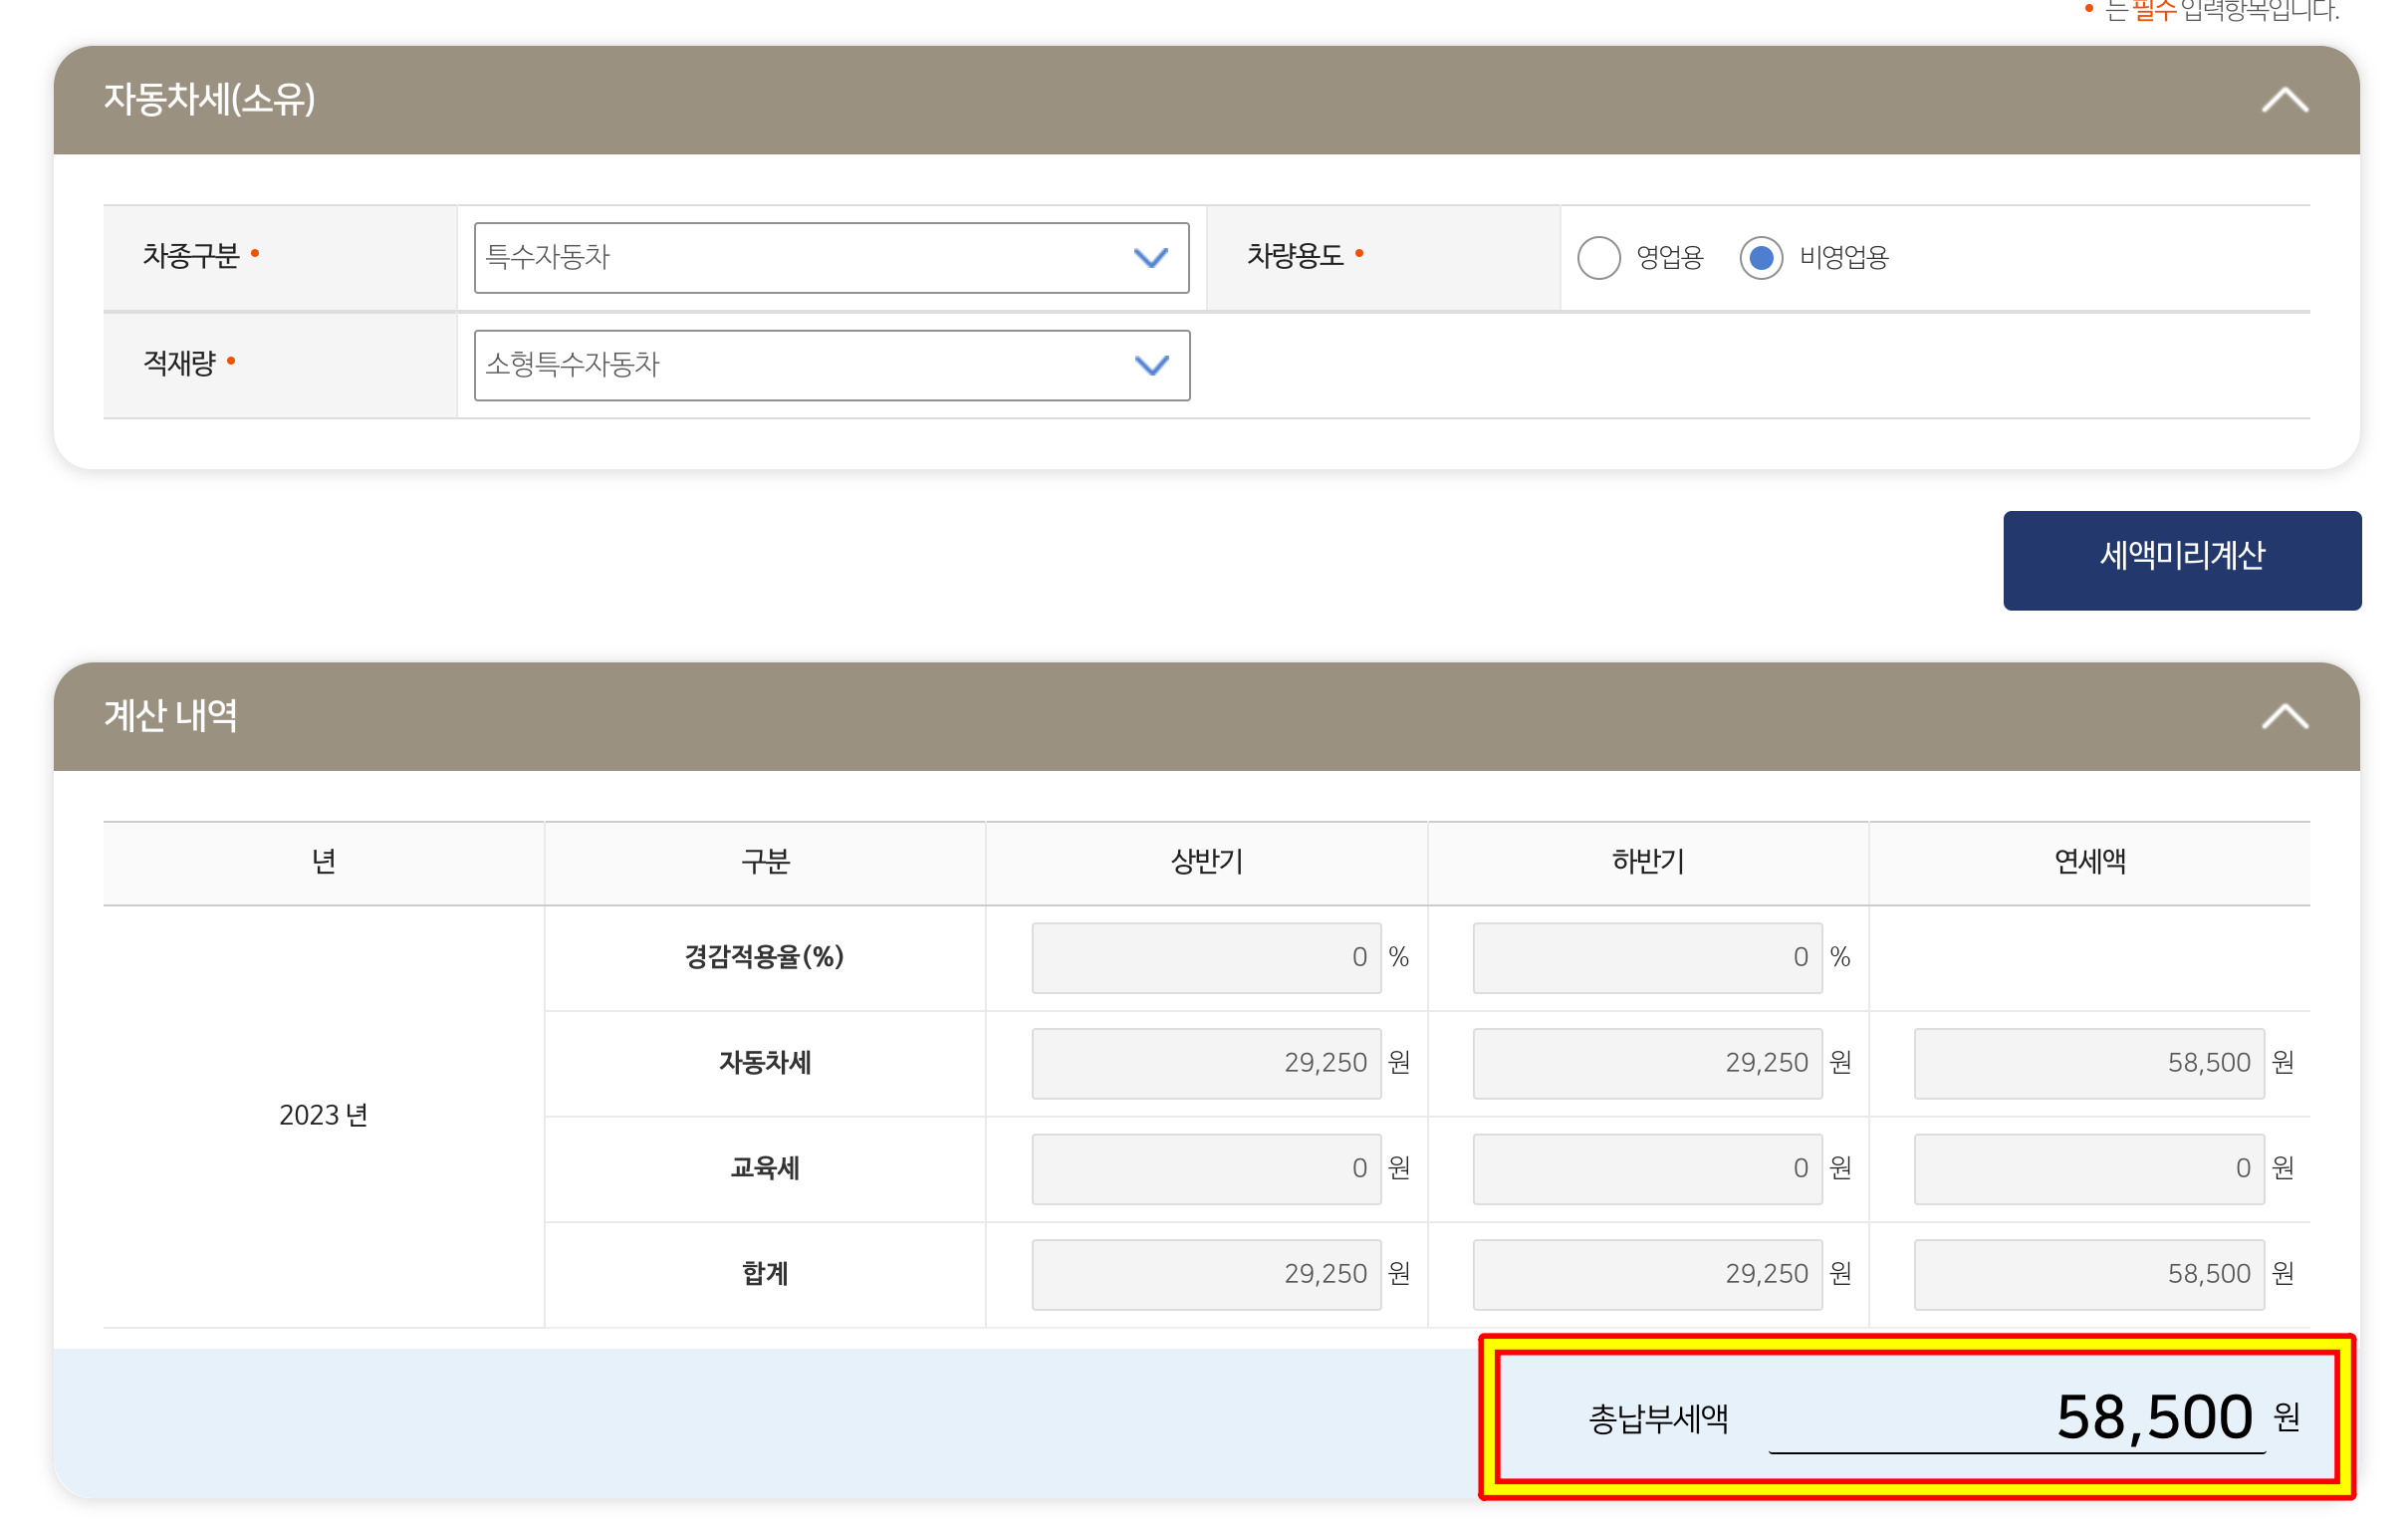The image size is (2408, 1530).
Task: Collapse the 계산 내역 section chevron
Action: (x=2283, y=716)
